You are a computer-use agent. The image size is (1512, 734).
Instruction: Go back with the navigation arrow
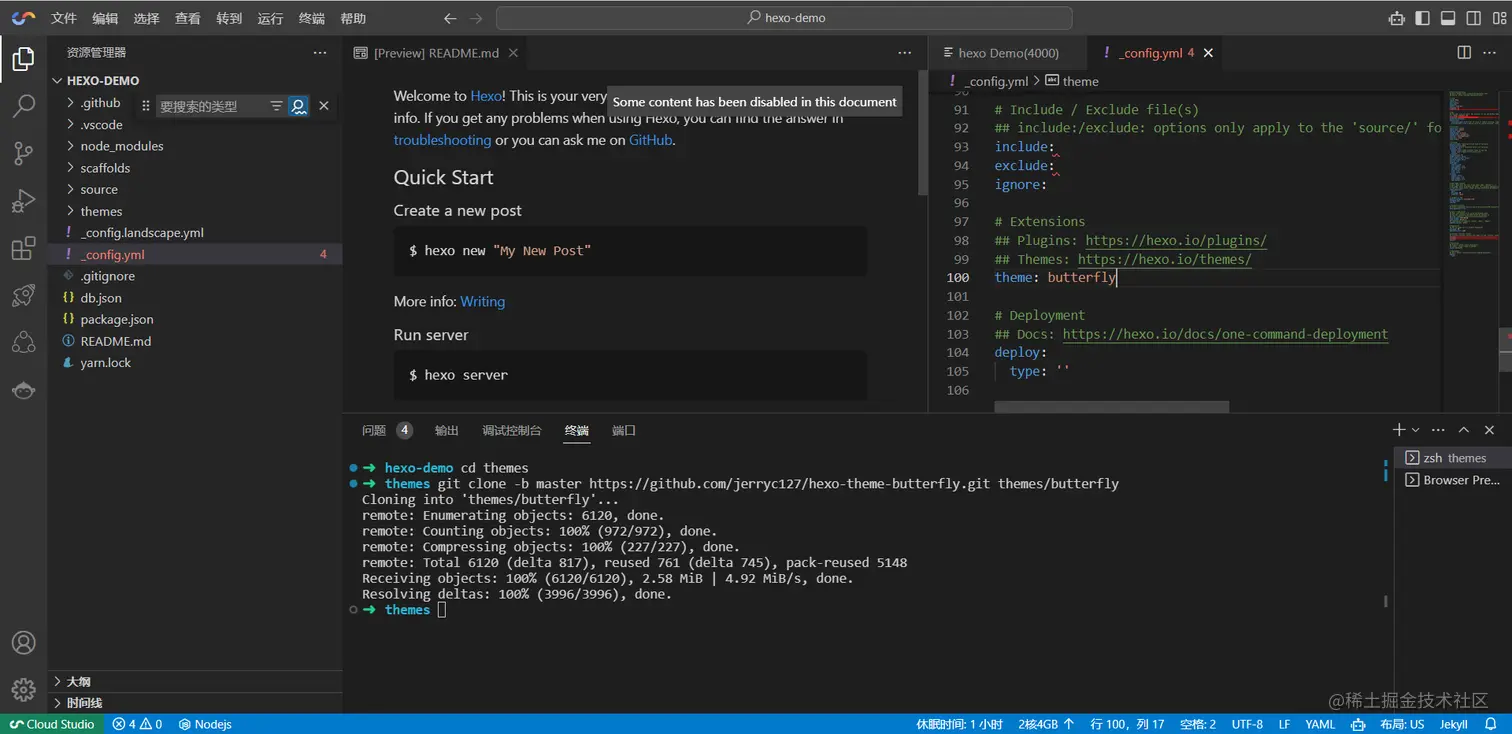click(450, 18)
